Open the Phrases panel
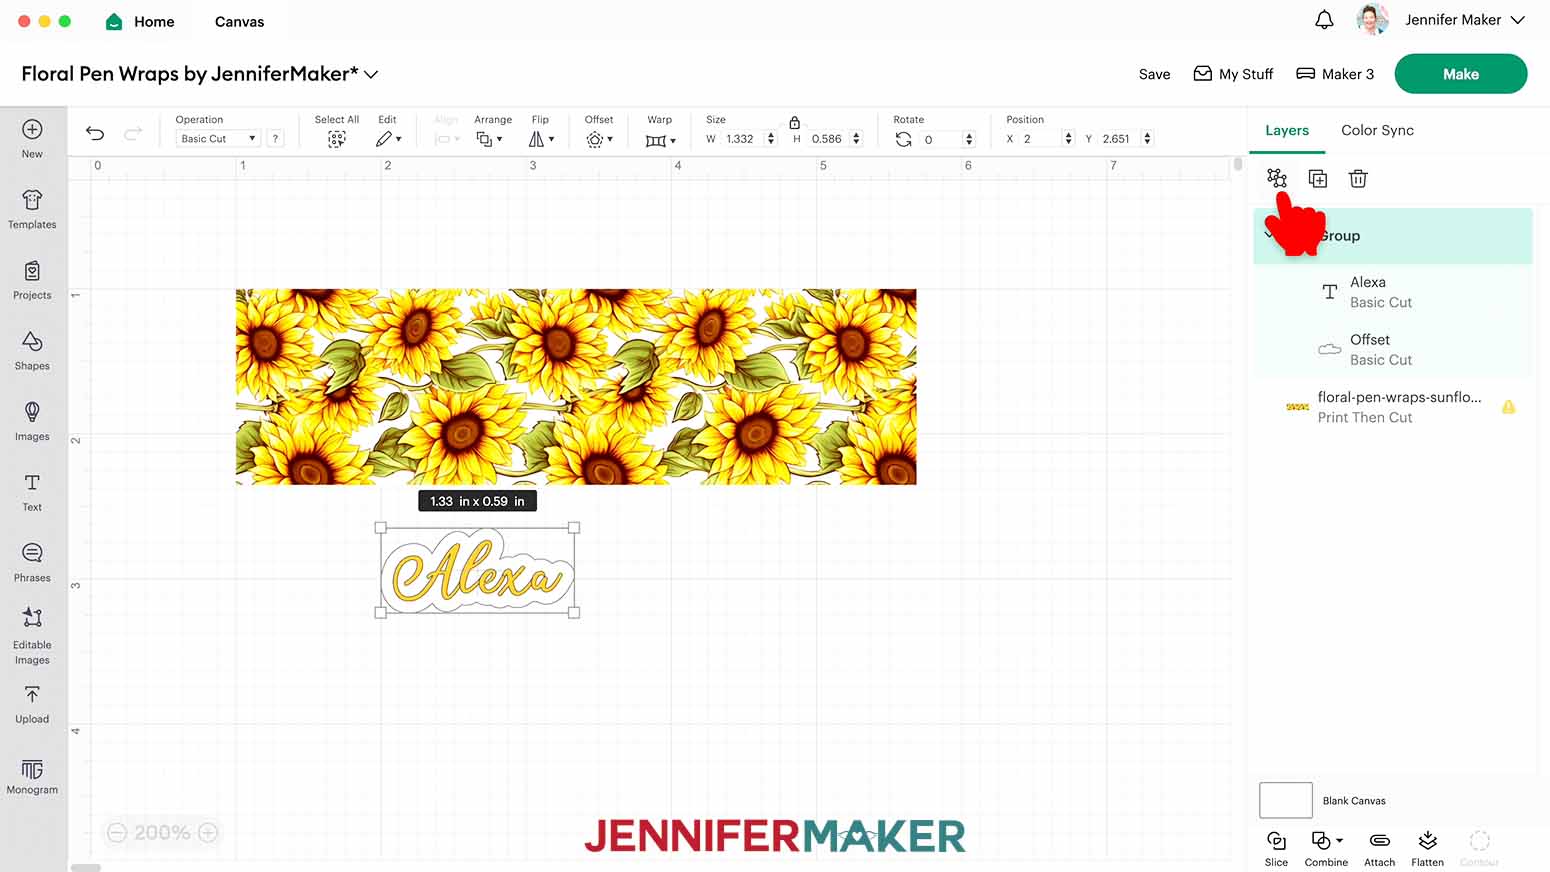Image resolution: width=1550 pixels, height=872 pixels. (x=32, y=563)
